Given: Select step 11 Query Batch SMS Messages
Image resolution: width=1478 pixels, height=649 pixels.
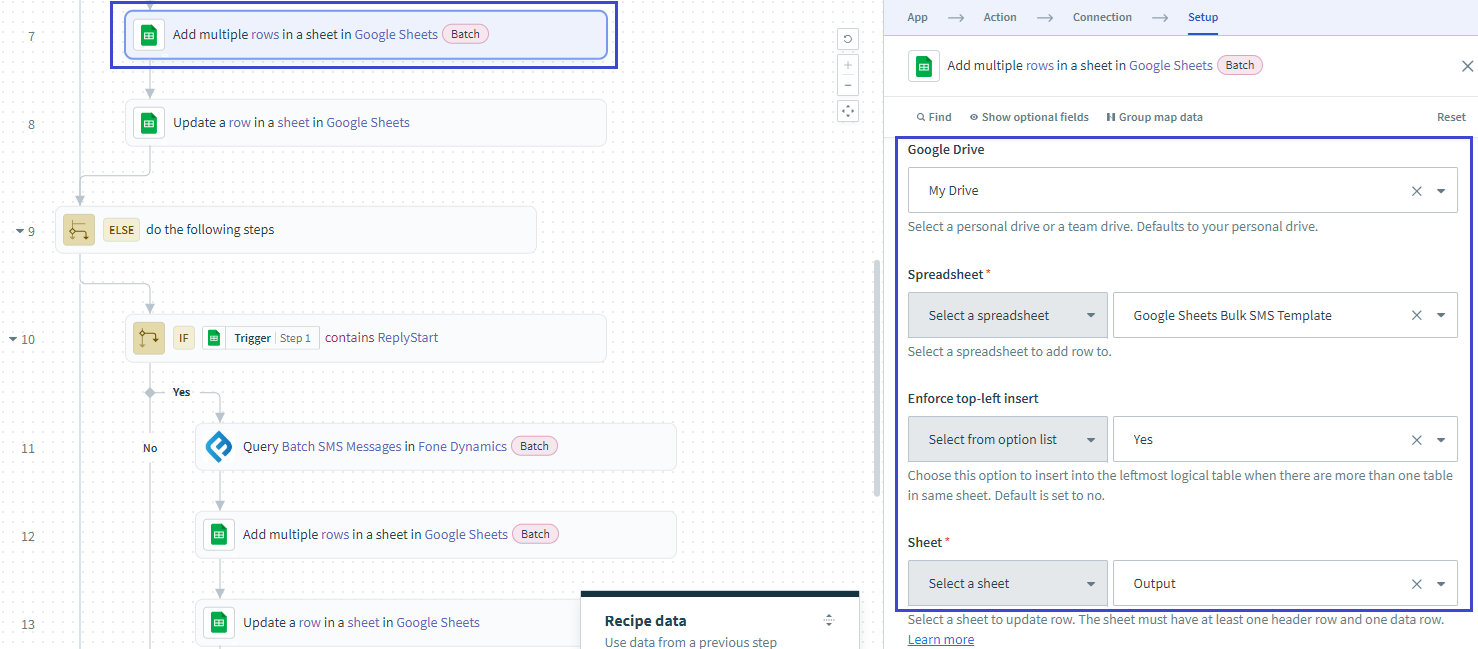Looking at the screenshot, I should 436,447.
